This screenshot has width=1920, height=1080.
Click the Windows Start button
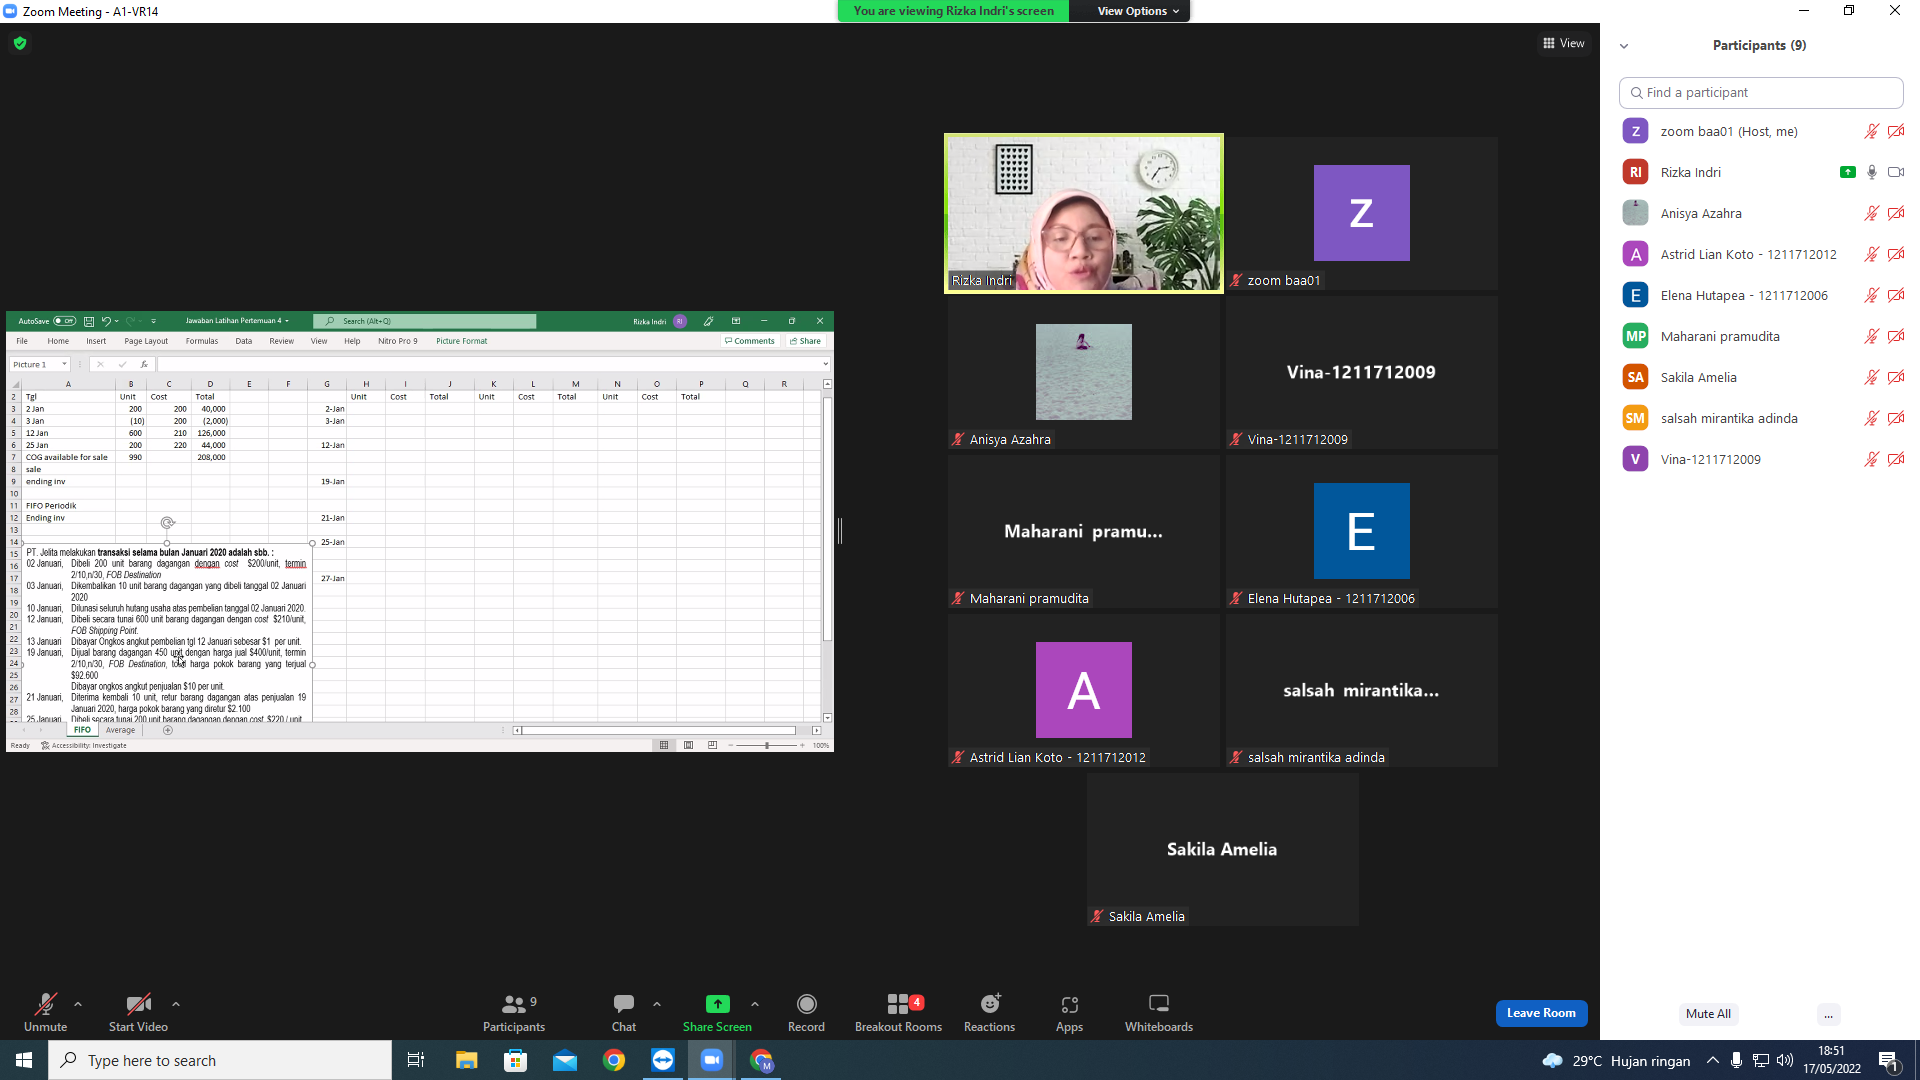click(x=24, y=1060)
